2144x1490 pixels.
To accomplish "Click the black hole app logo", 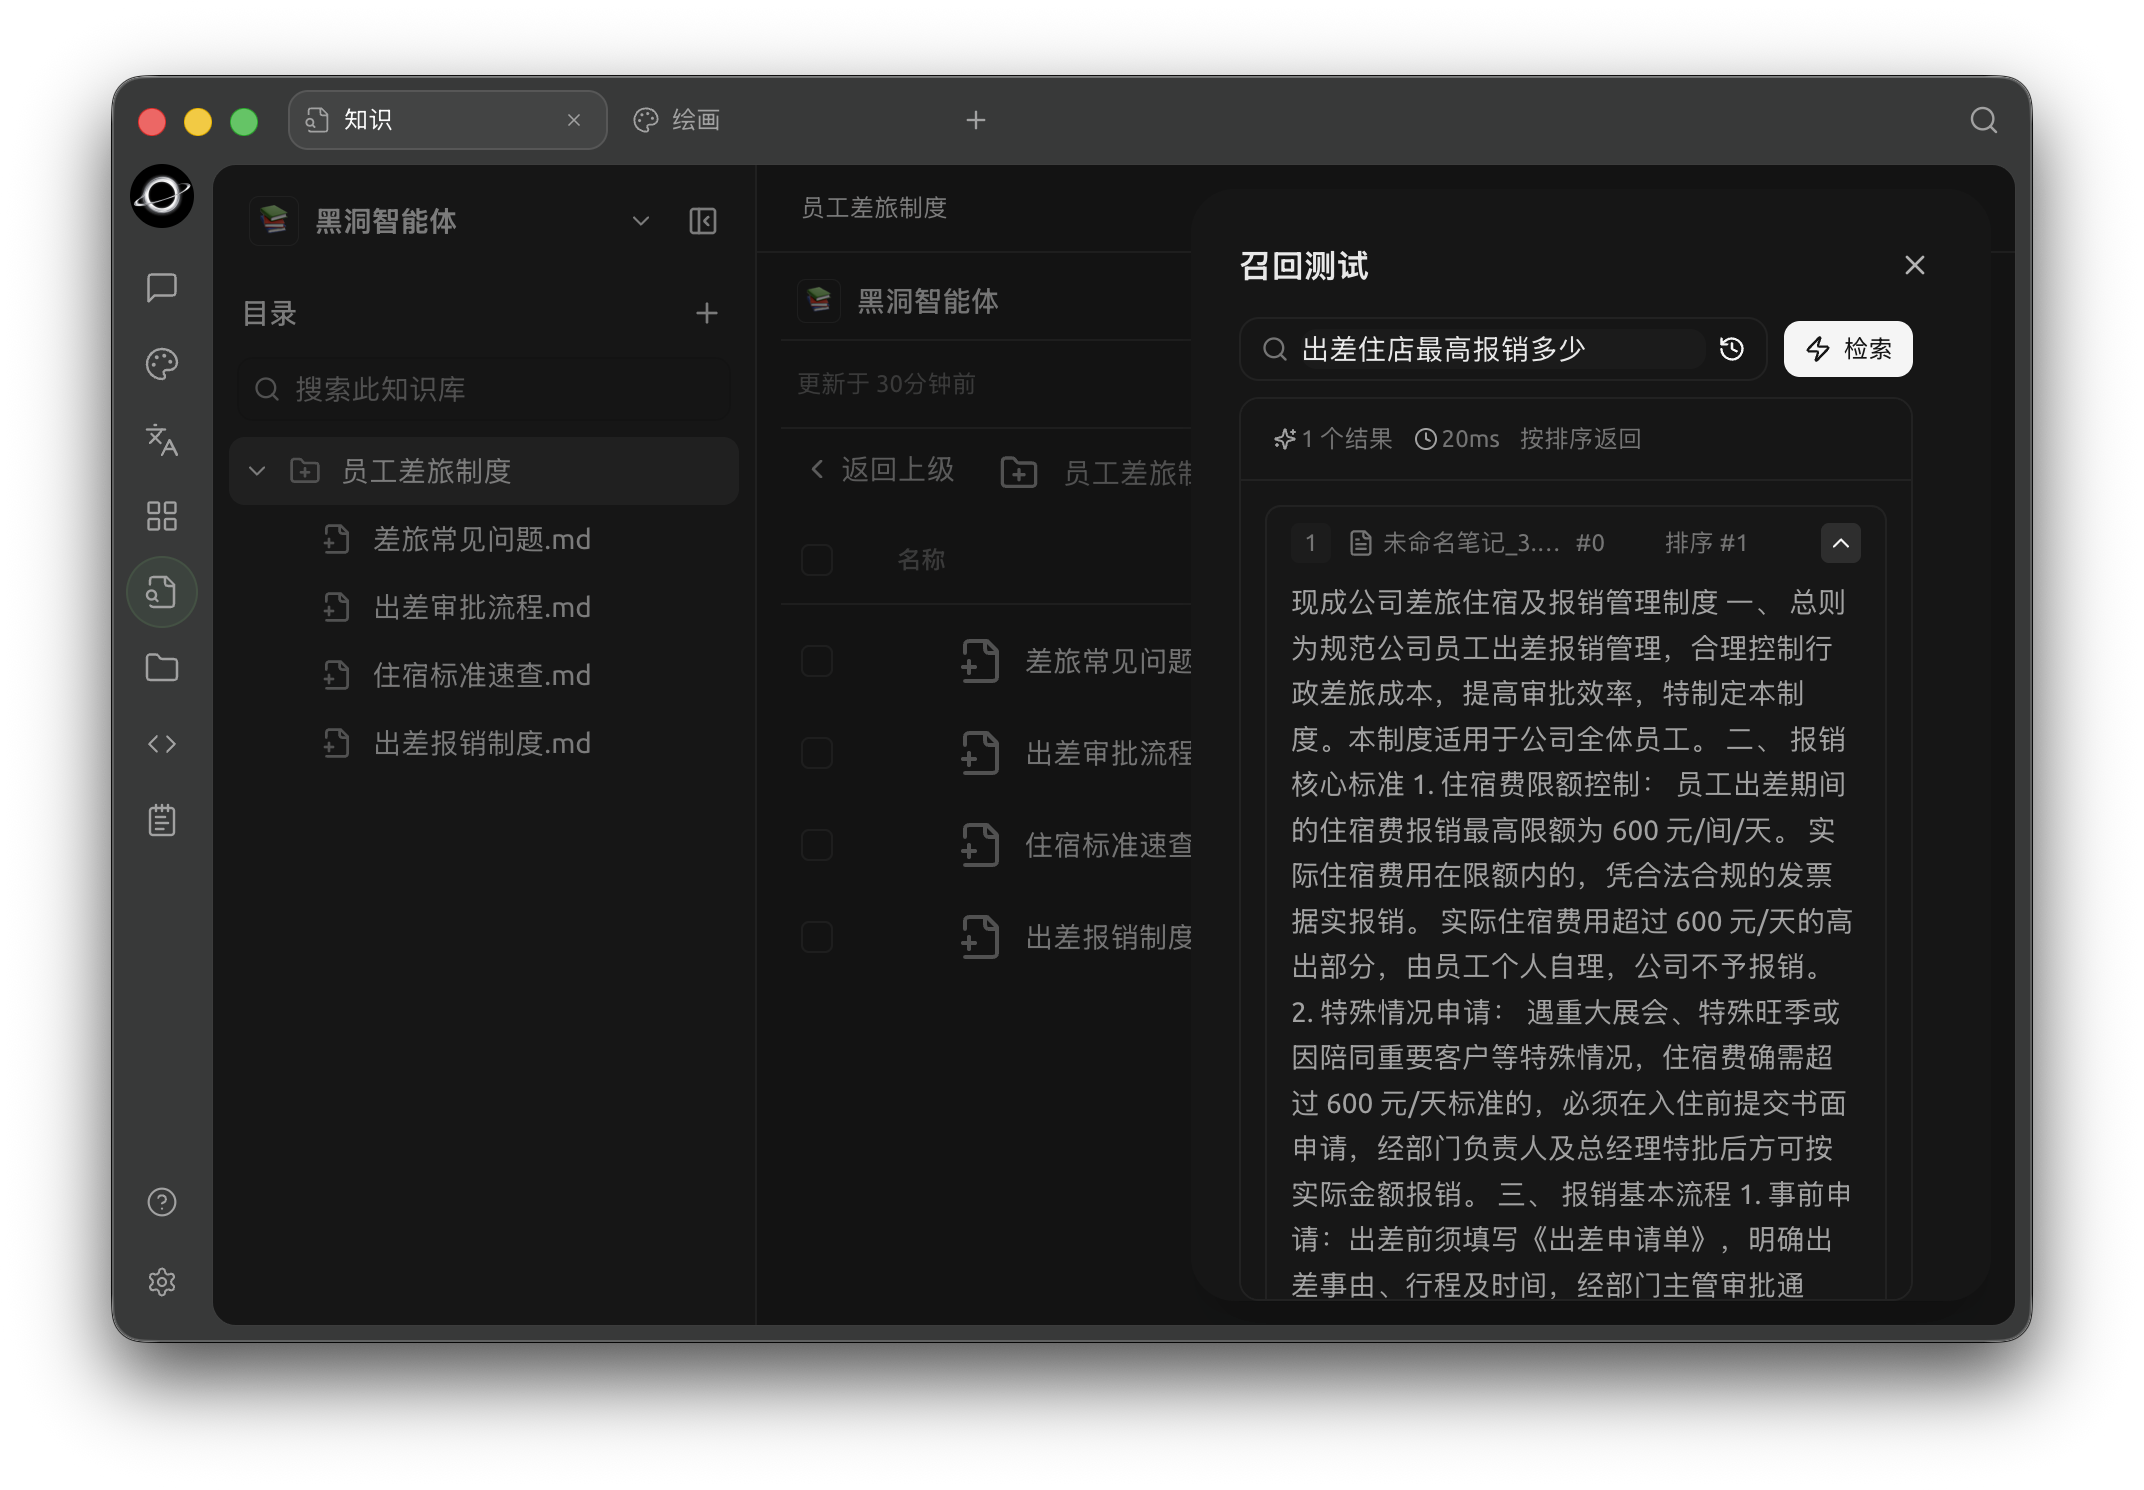I will 161,196.
